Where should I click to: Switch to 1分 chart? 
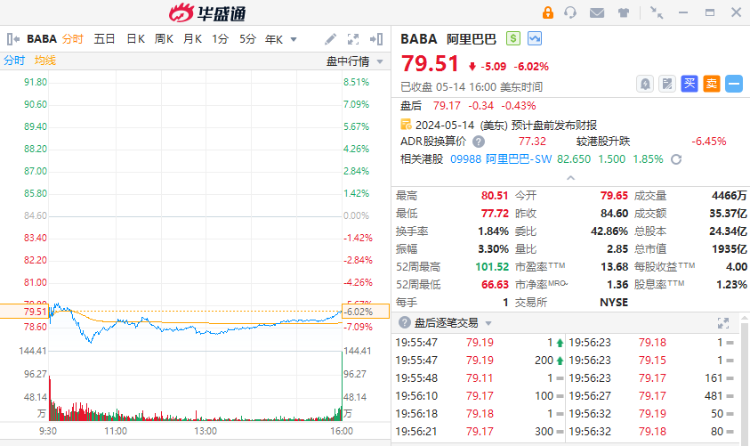tap(221, 39)
